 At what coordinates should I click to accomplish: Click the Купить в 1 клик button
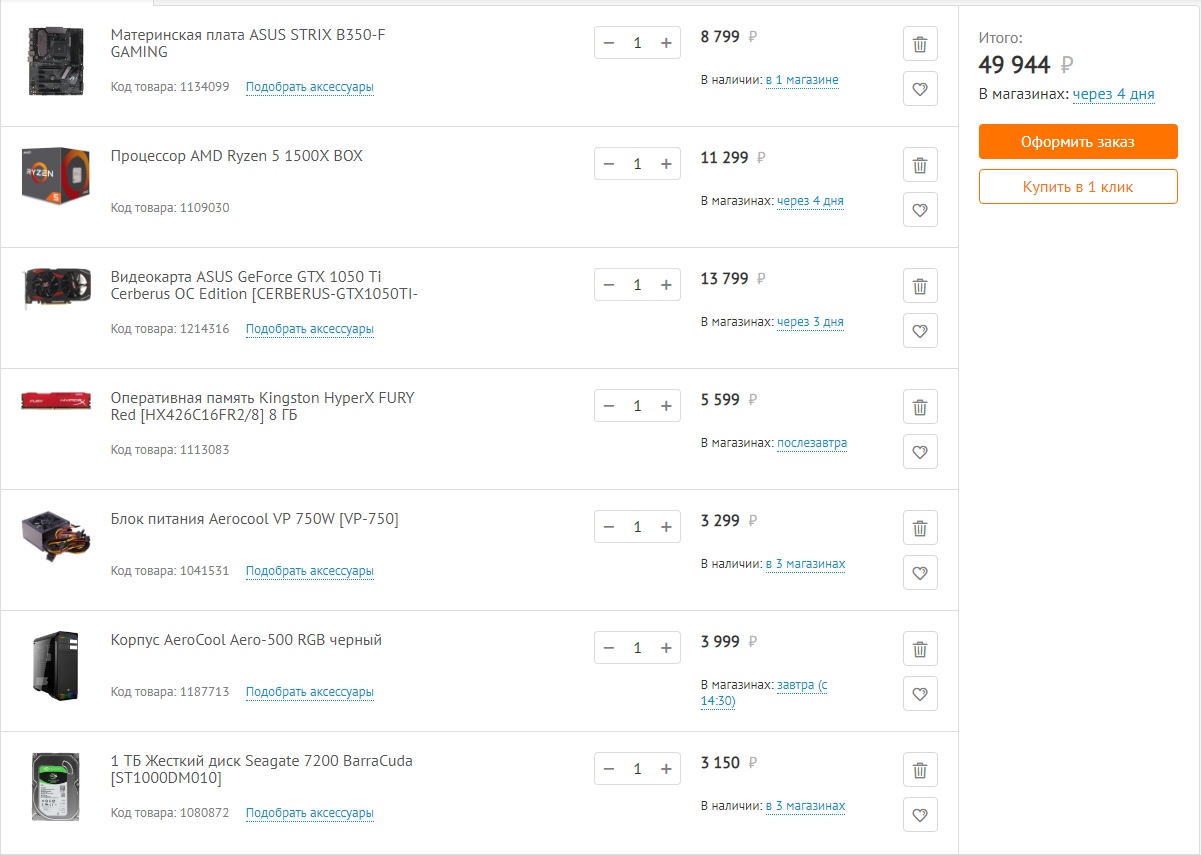[1078, 187]
